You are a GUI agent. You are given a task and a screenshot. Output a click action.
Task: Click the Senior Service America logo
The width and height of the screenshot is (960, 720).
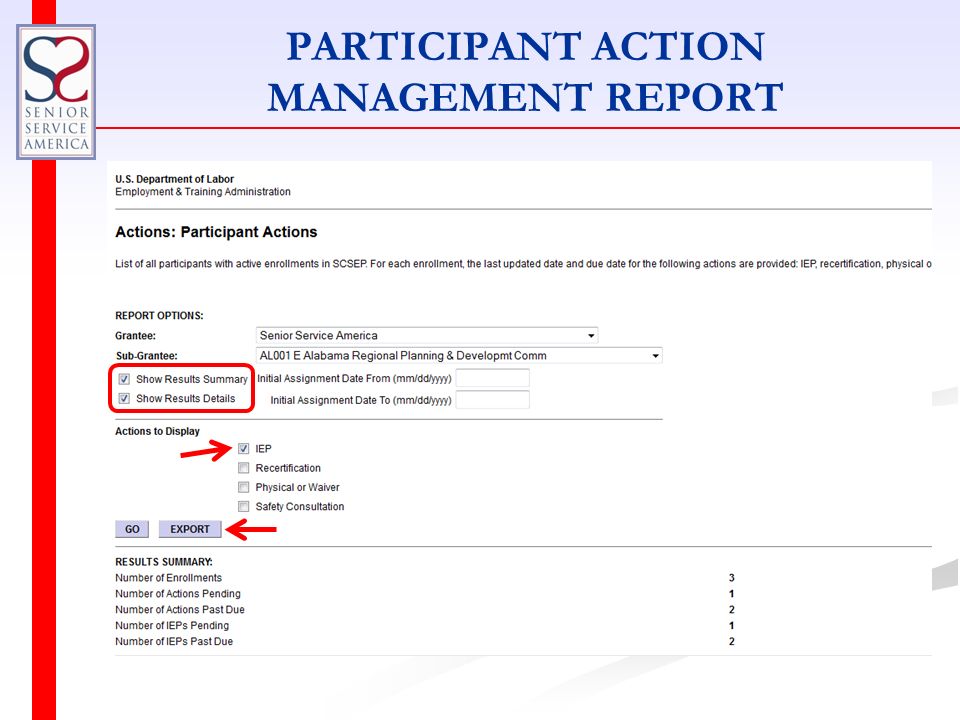[56, 92]
